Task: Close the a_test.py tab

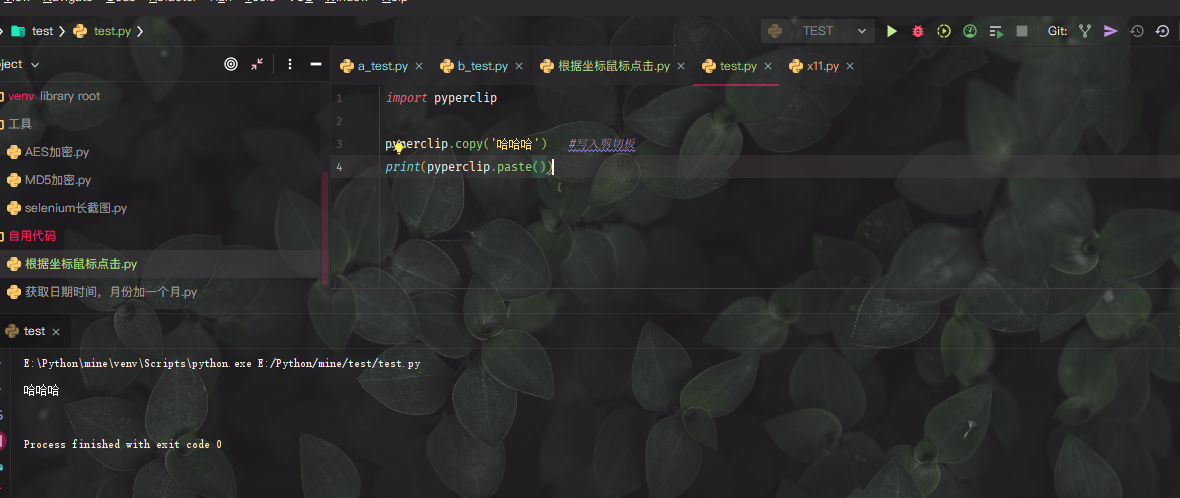Action: (419, 66)
